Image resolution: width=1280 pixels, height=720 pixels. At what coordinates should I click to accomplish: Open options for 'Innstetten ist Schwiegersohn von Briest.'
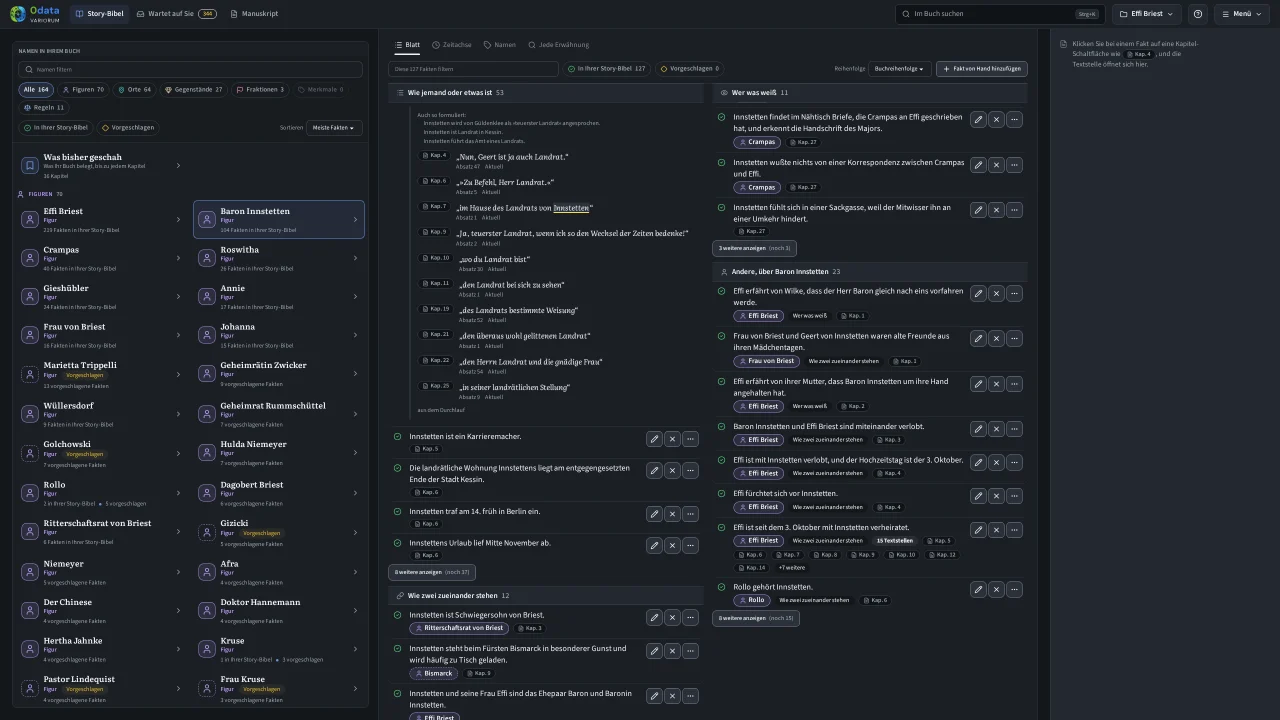pos(690,617)
